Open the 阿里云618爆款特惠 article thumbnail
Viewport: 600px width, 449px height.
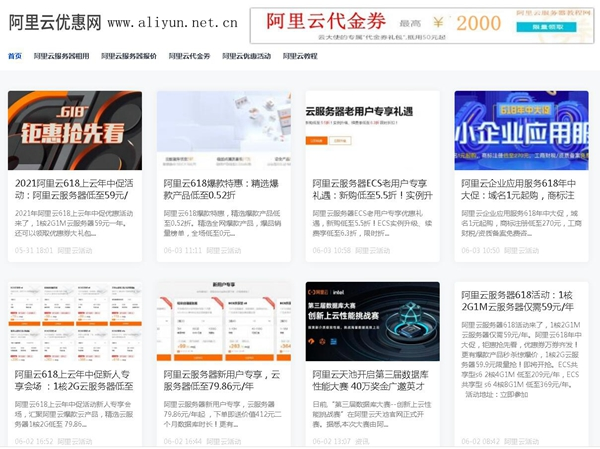[x=223, y=130]
